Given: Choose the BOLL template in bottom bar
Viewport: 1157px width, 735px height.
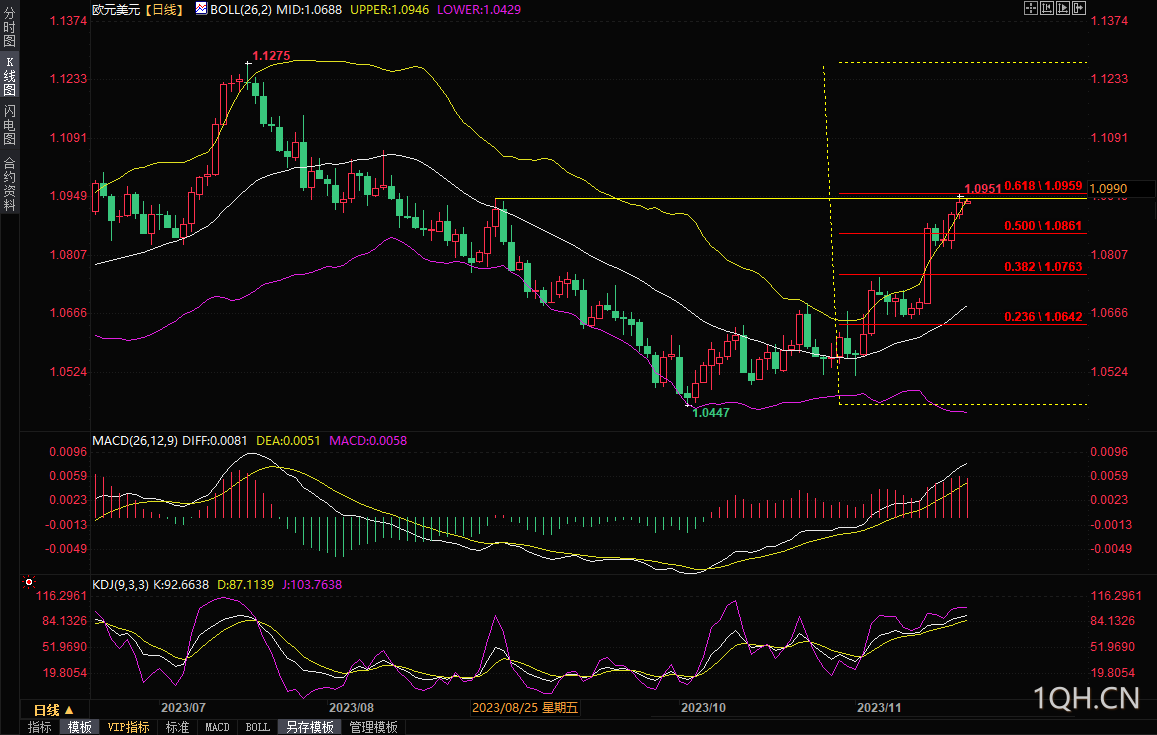Looking at the screenshot, I should pyautogui.click(x=257, y=727).
